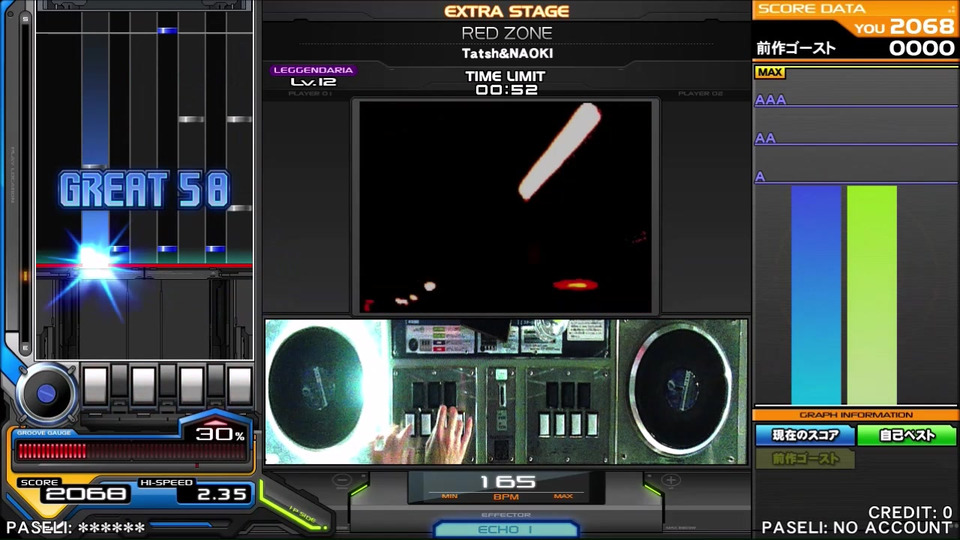Click the purple LEGGENDARIA difficulty badge

pyautogui.click(x=313, y=70)
